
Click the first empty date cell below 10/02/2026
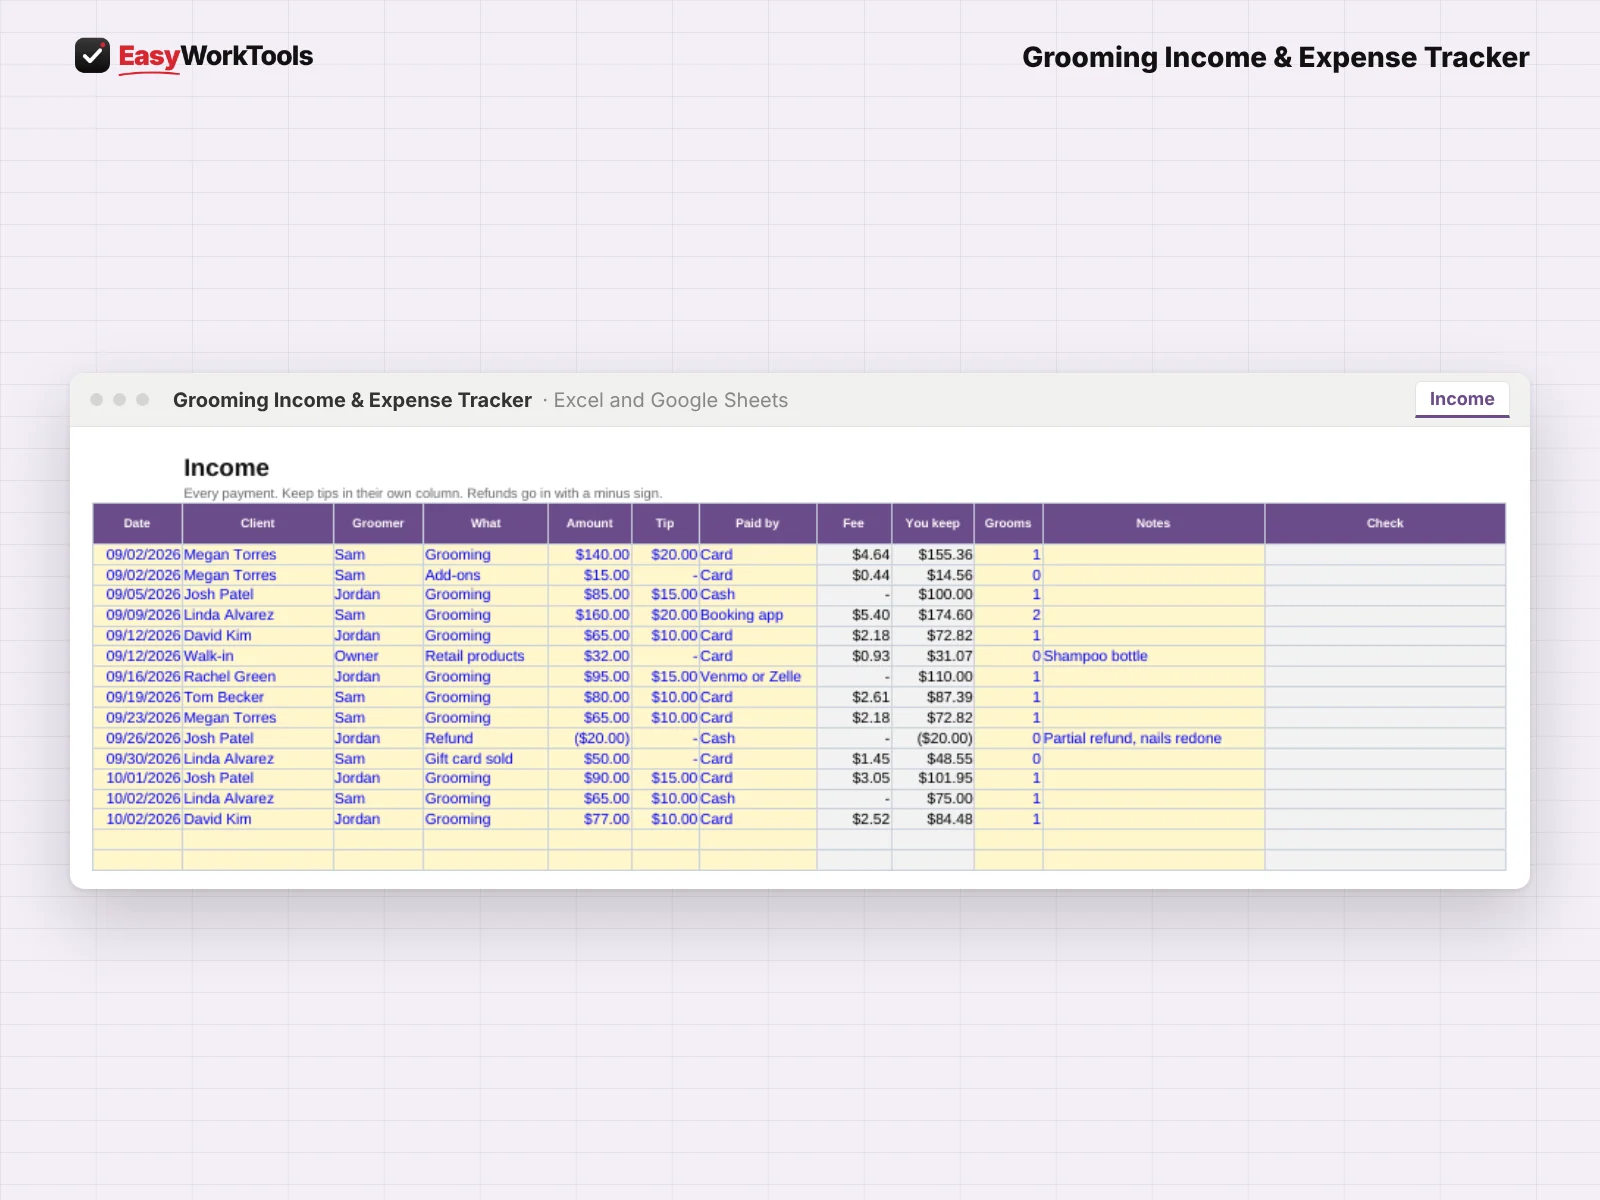tap(137, 840)
